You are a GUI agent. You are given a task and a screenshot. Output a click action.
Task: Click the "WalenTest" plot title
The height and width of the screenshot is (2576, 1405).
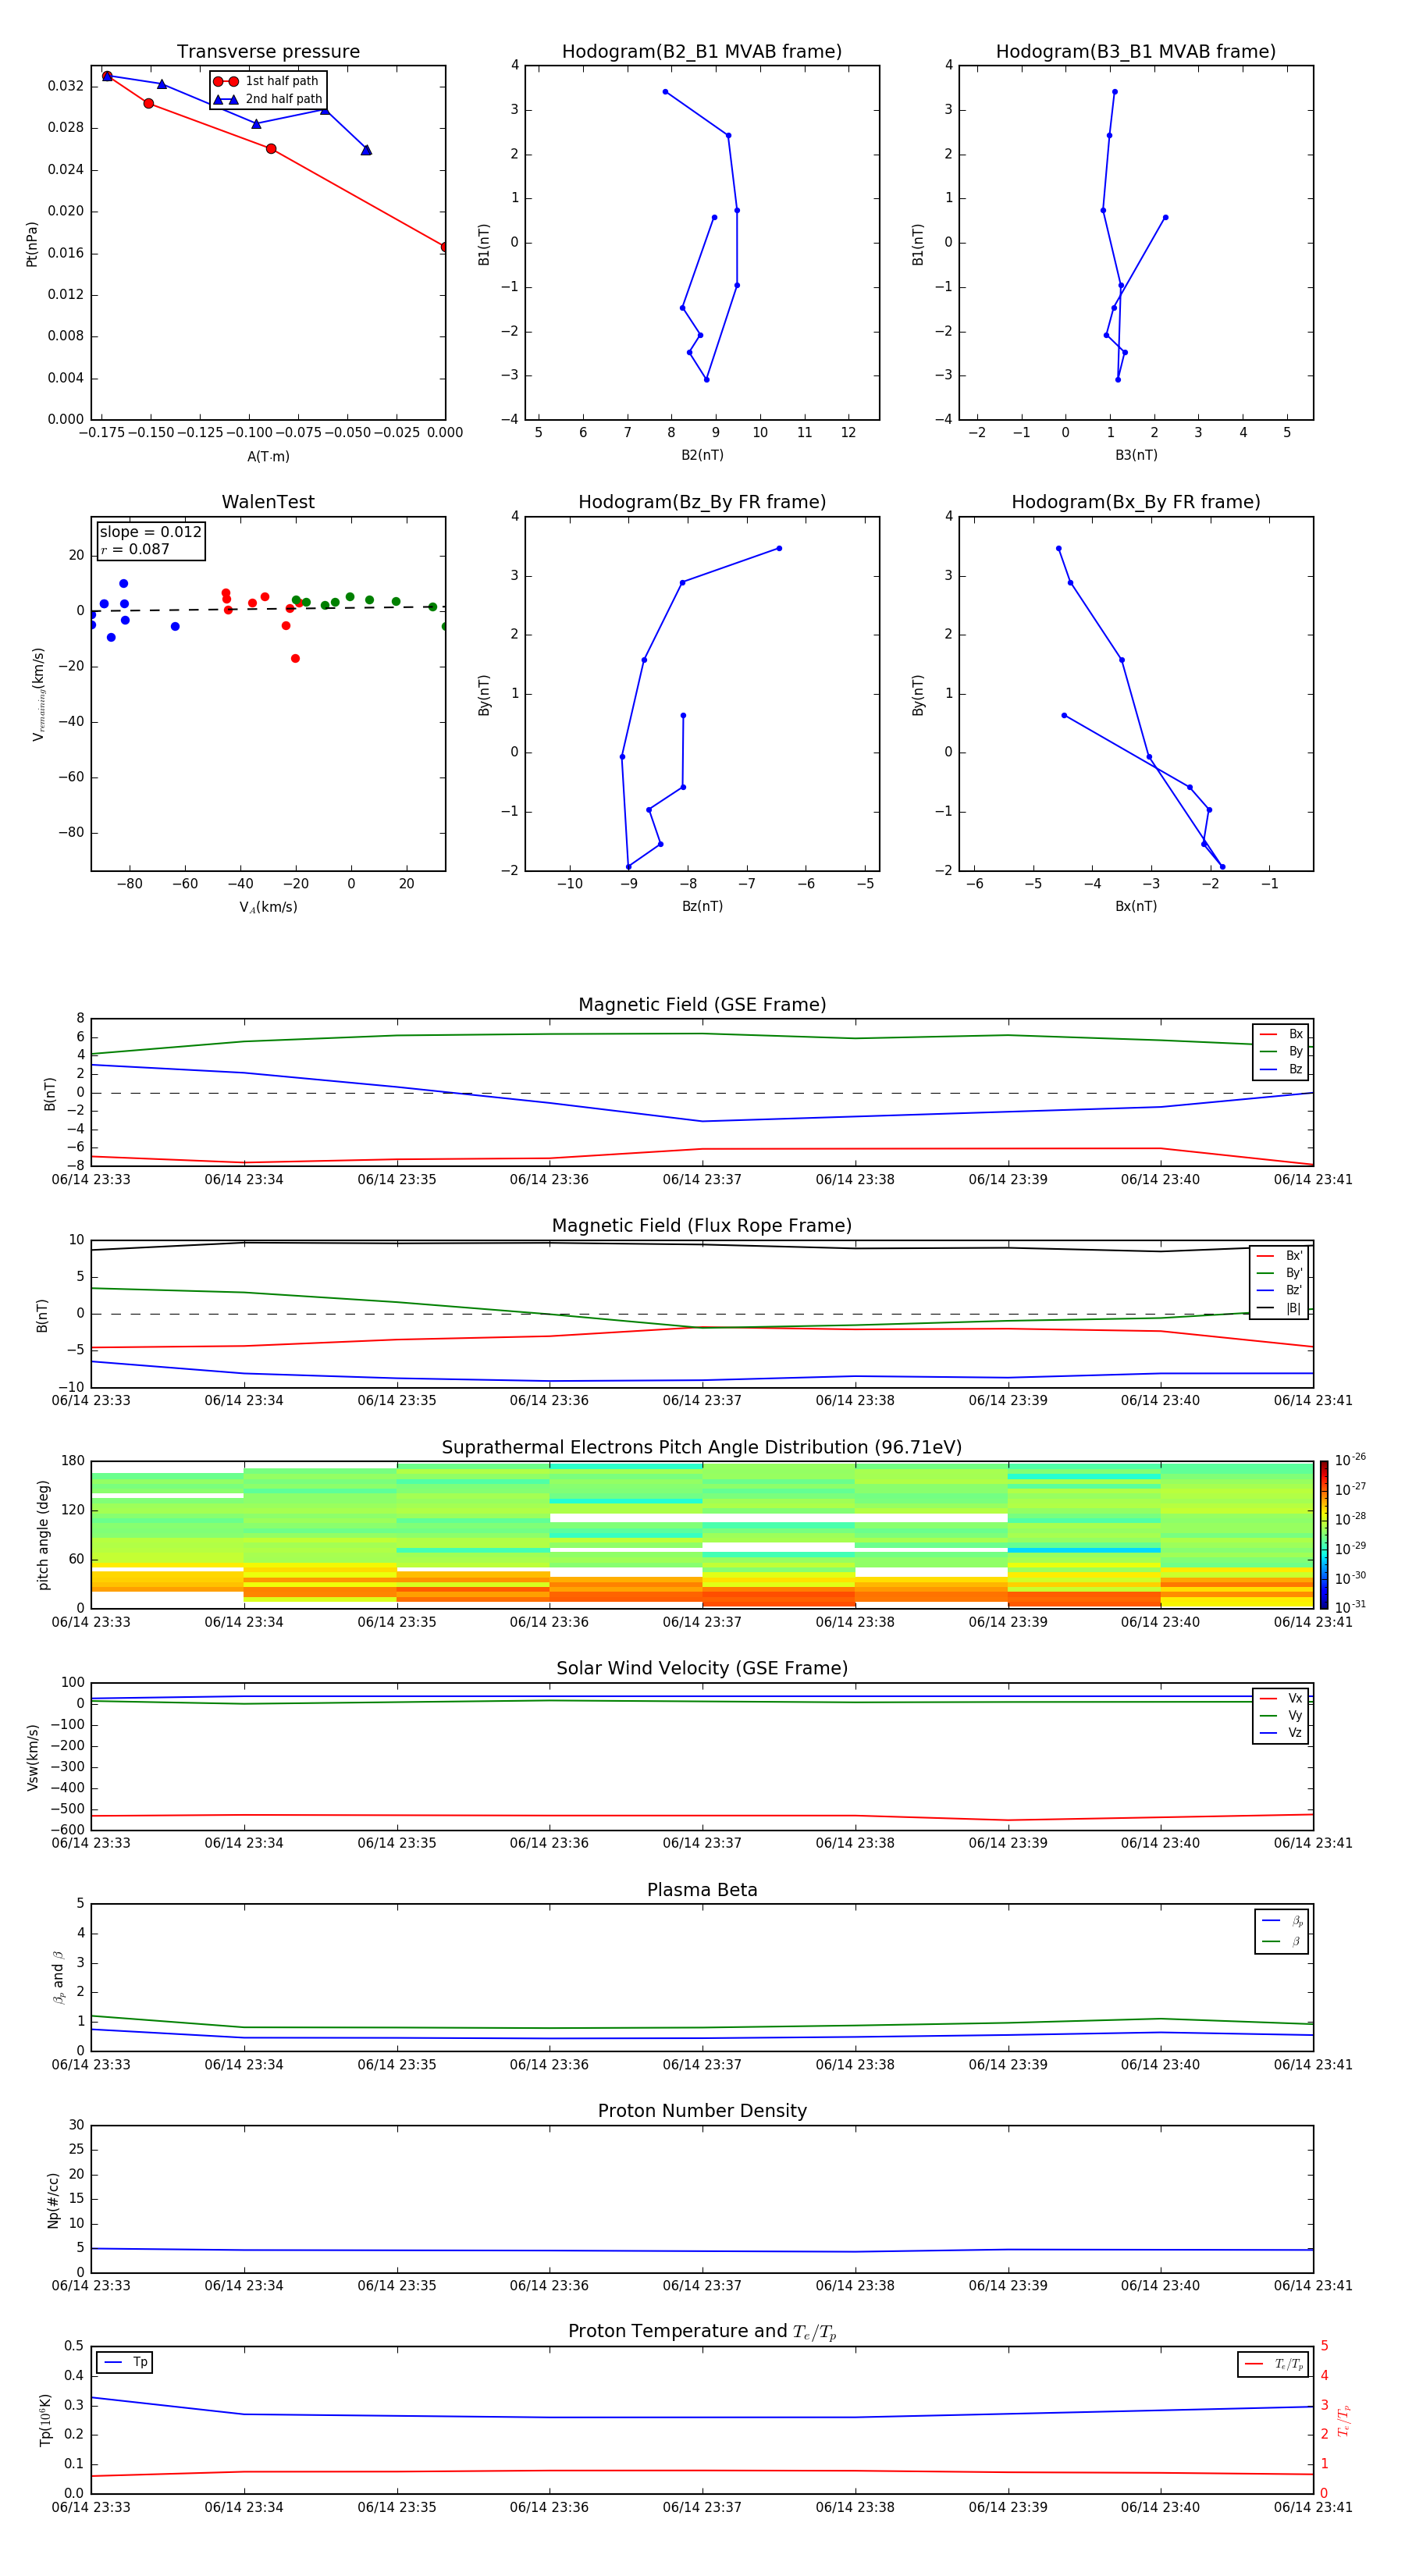pyautogui.click(x=268, y=502)
